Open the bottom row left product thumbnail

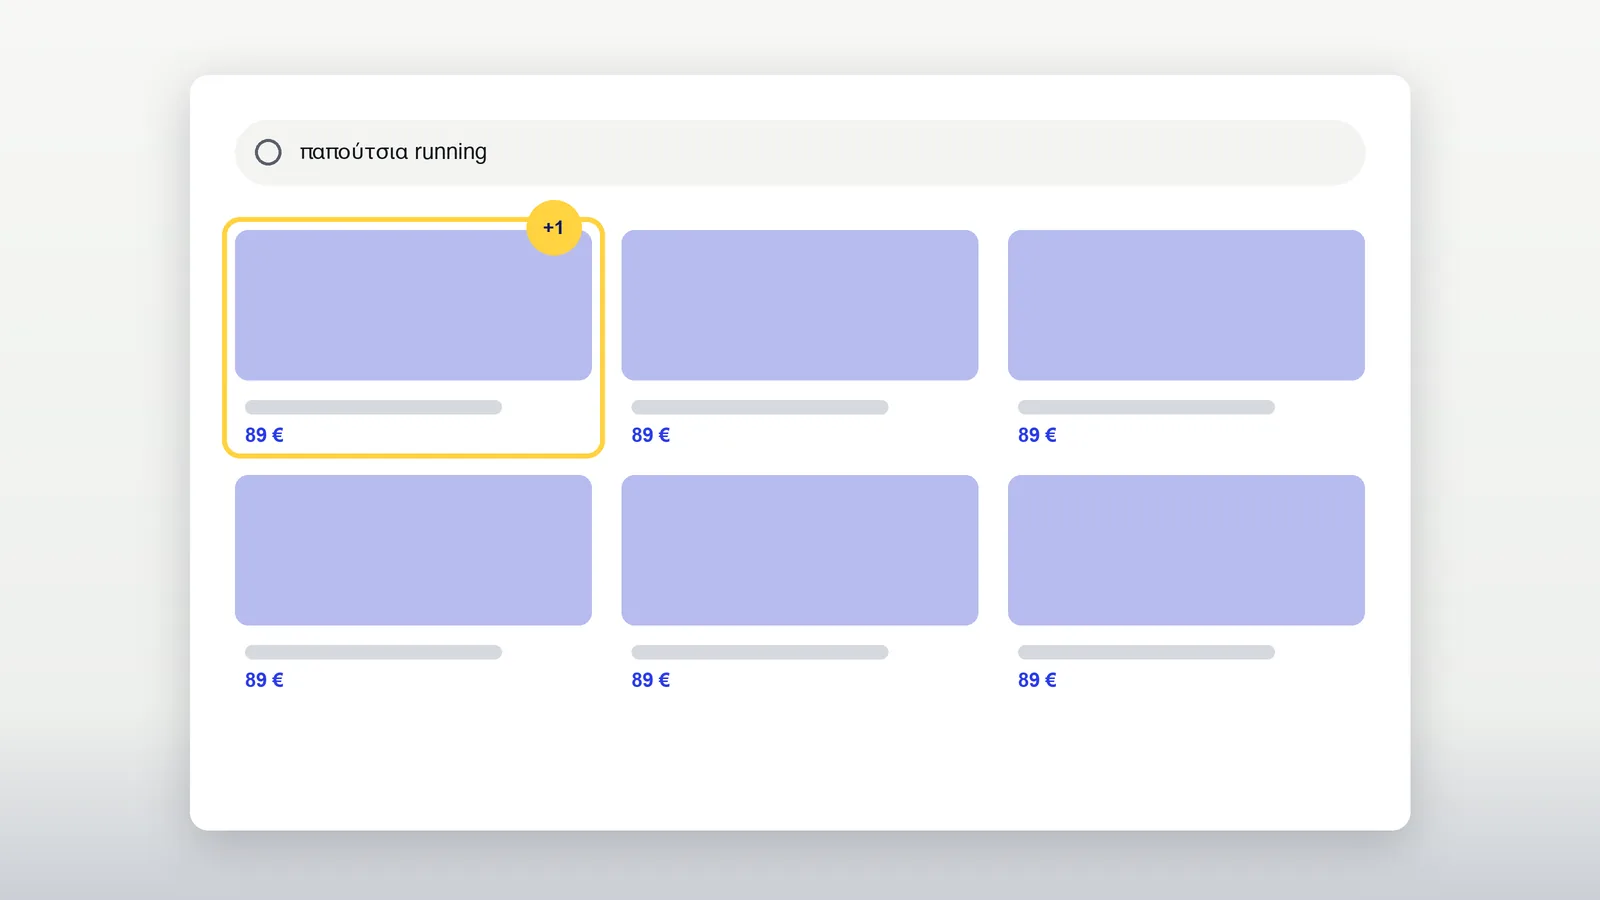pos(413,550)
